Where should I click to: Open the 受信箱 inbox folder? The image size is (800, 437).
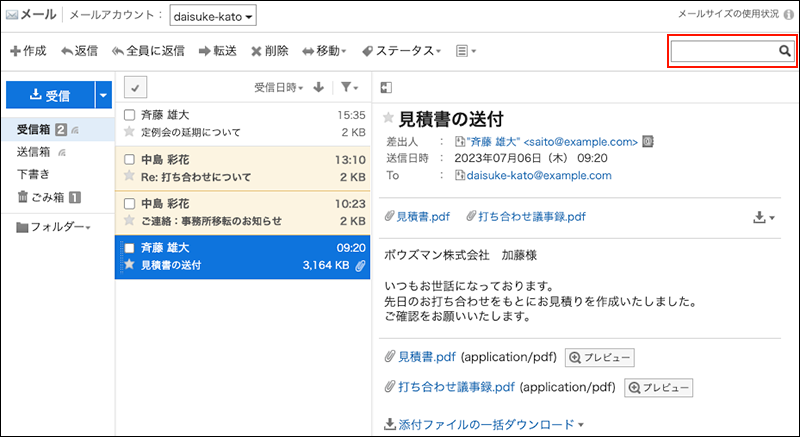point(34,130)
